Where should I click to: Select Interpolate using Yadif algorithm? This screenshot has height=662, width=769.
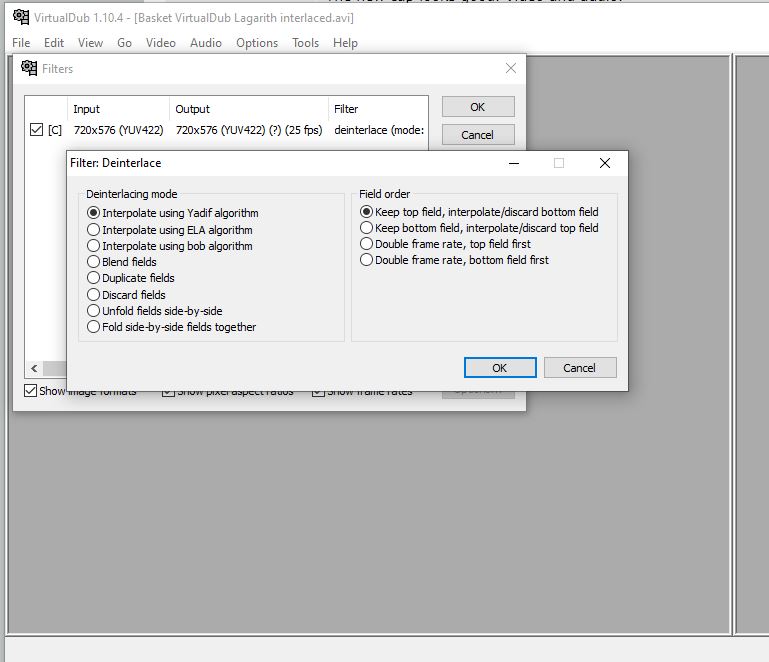(173, 213)
